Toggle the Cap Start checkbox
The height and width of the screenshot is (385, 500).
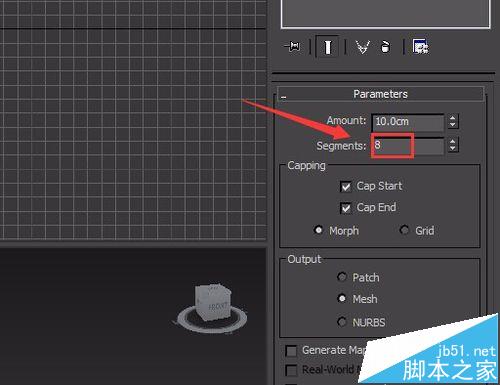346,186
